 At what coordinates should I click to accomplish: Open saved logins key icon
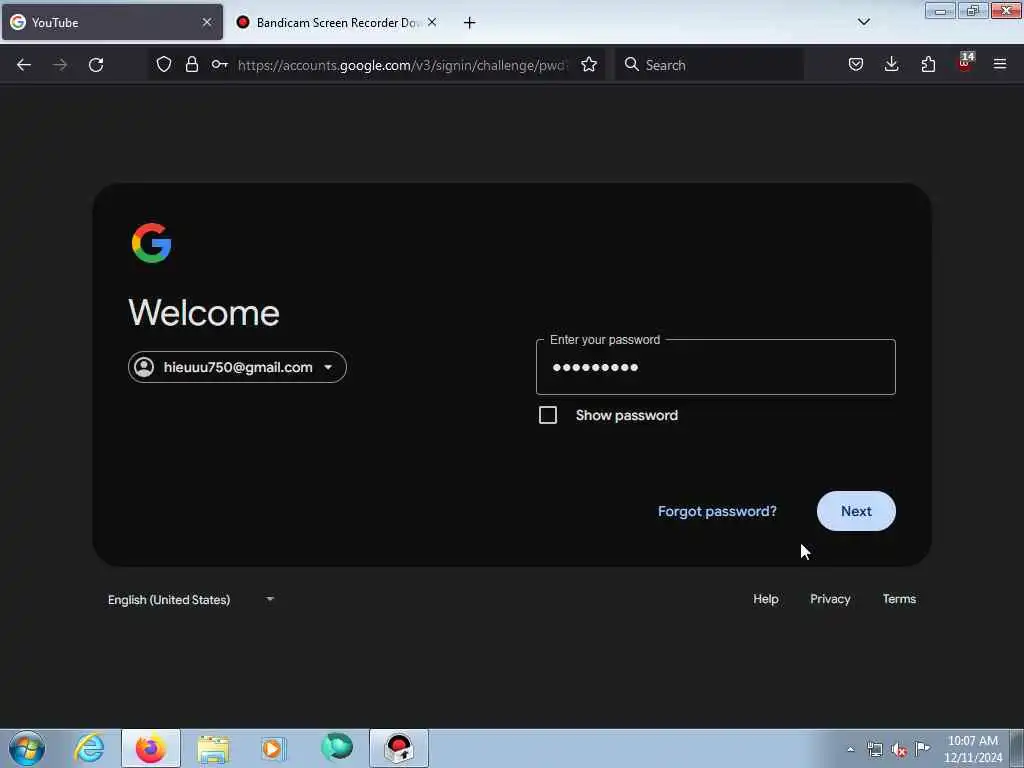pyautogui.click(x=219, y=64)
